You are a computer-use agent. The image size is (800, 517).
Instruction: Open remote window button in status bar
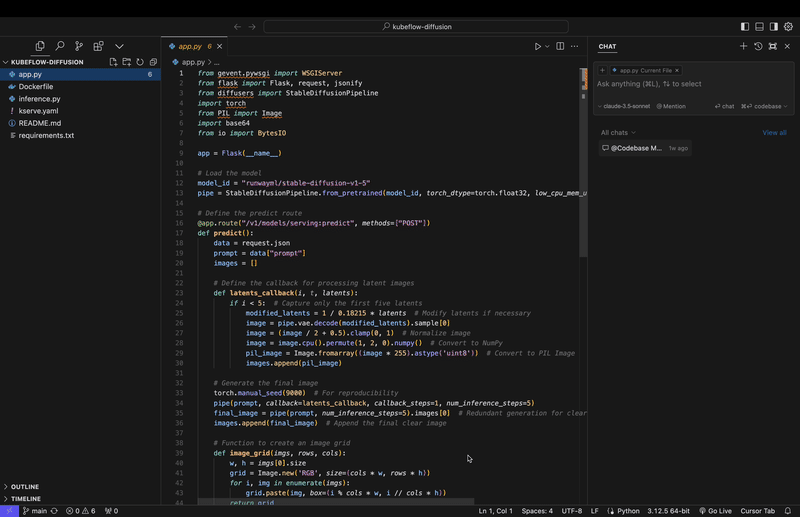click(9, 511)
